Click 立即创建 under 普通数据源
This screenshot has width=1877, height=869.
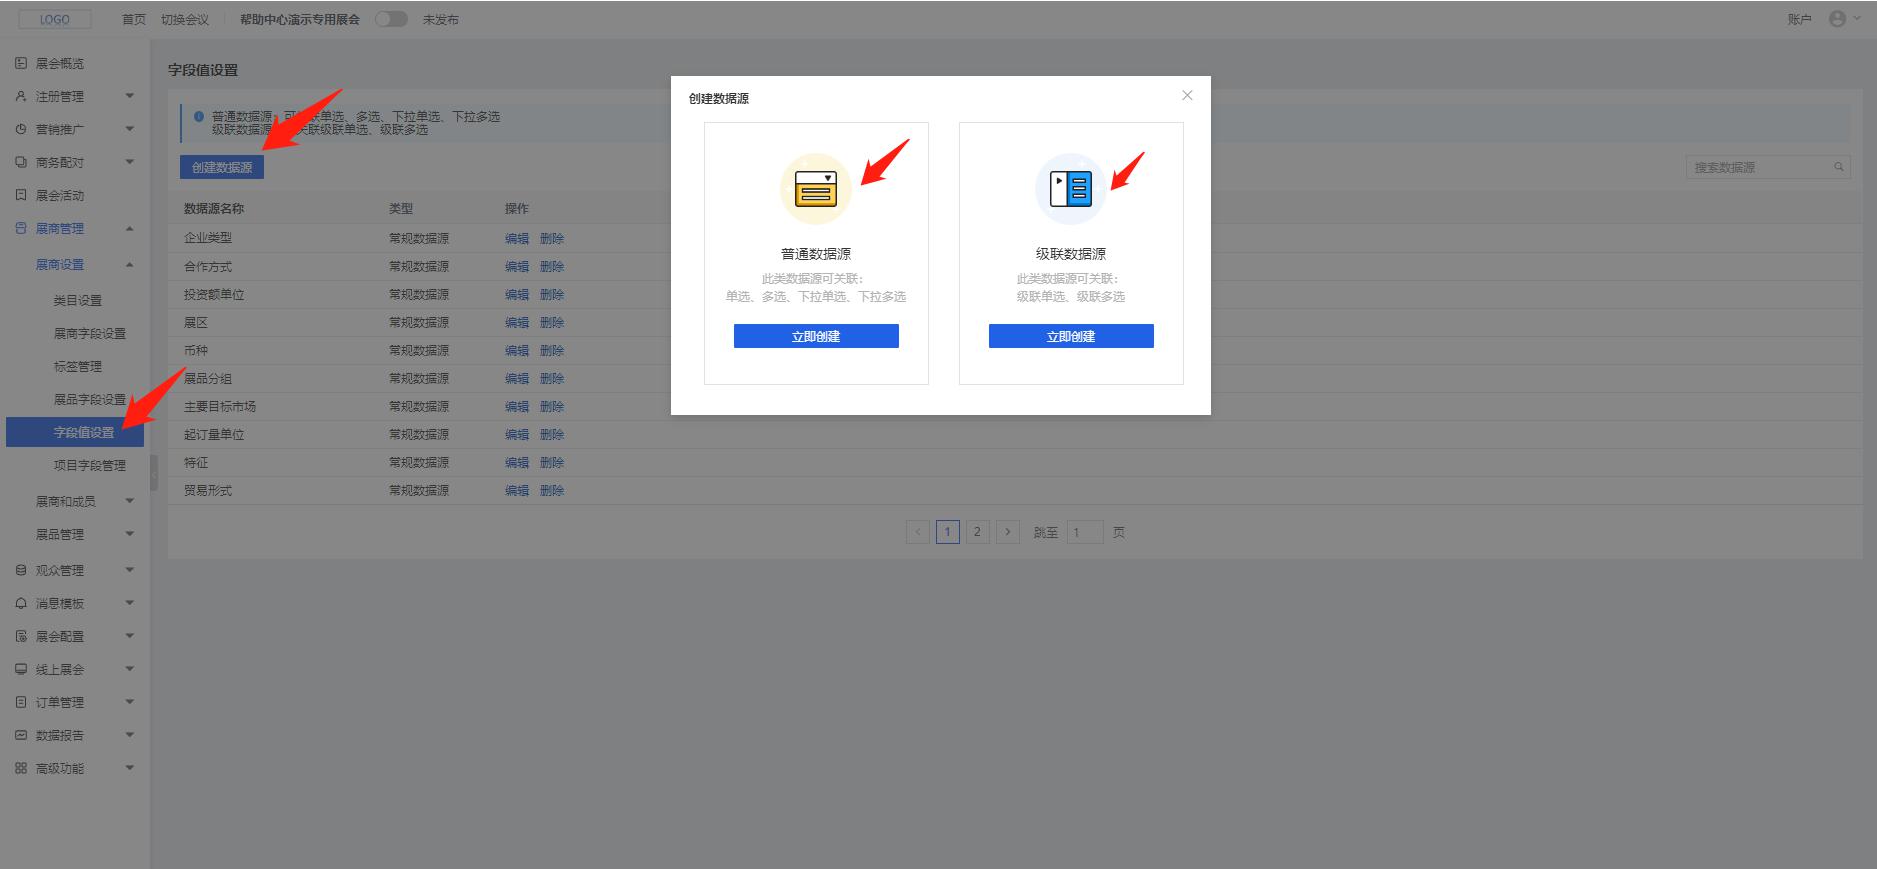point(816,336)
